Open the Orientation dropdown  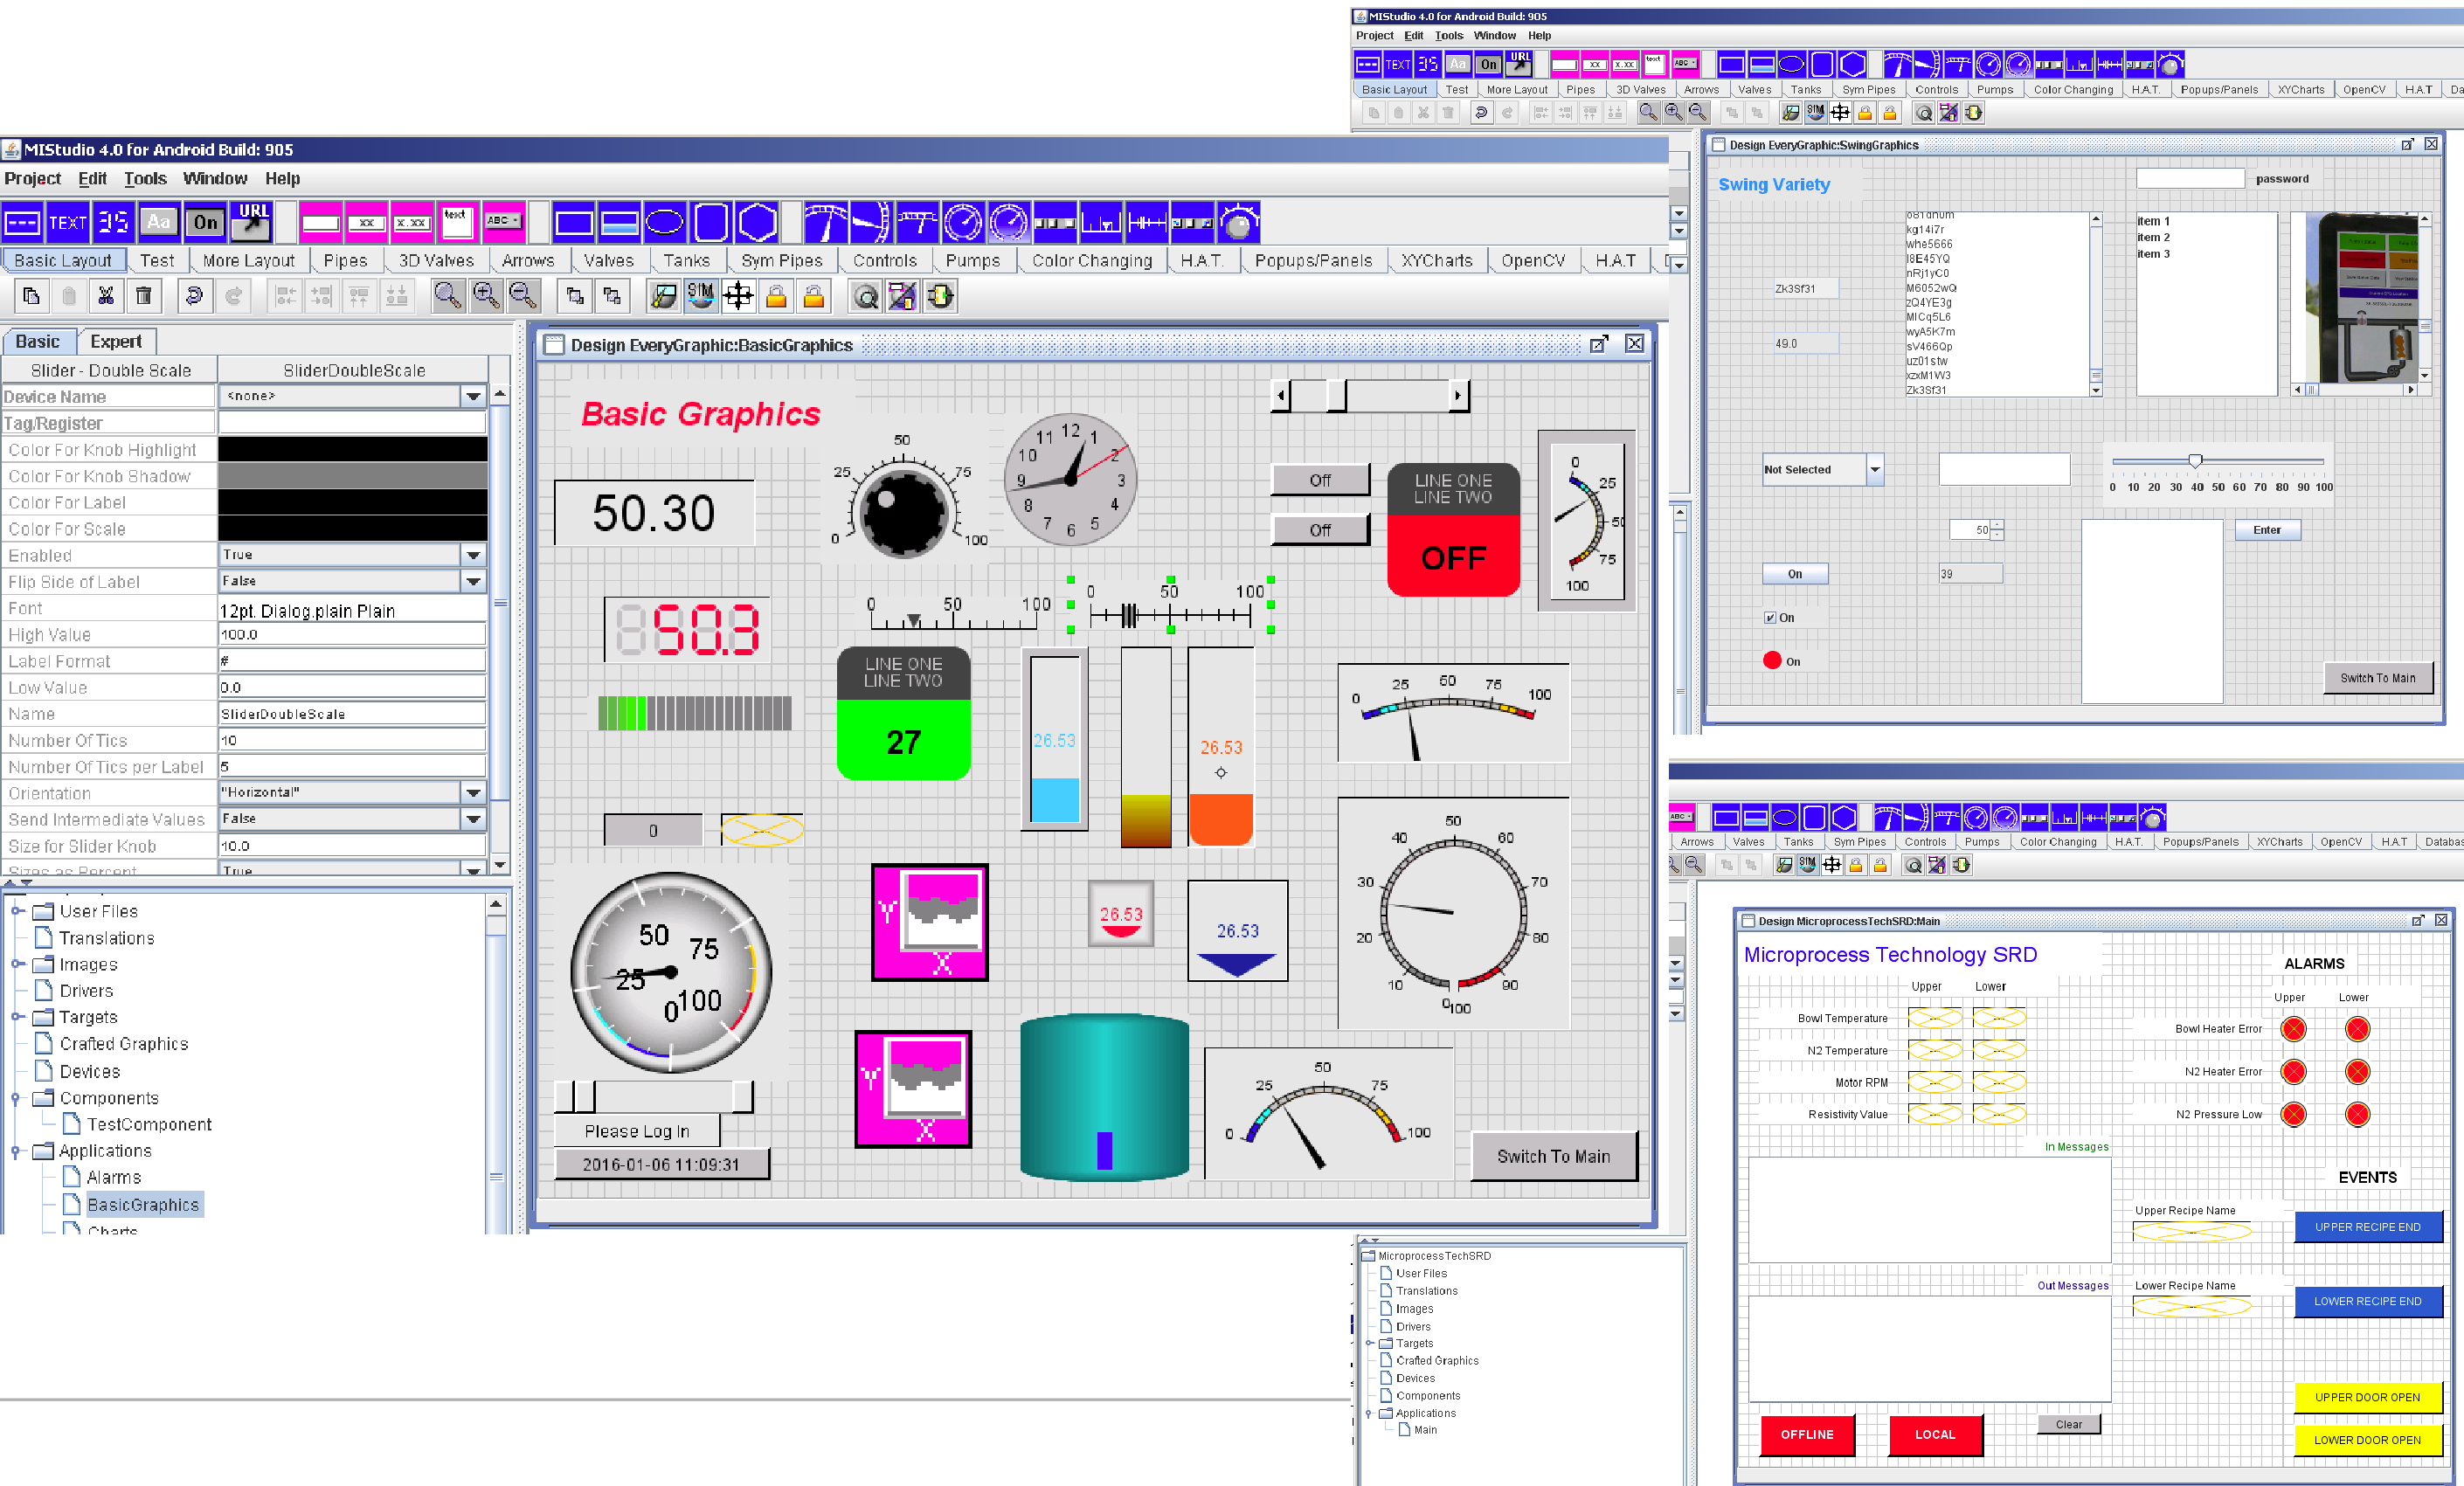473,793
